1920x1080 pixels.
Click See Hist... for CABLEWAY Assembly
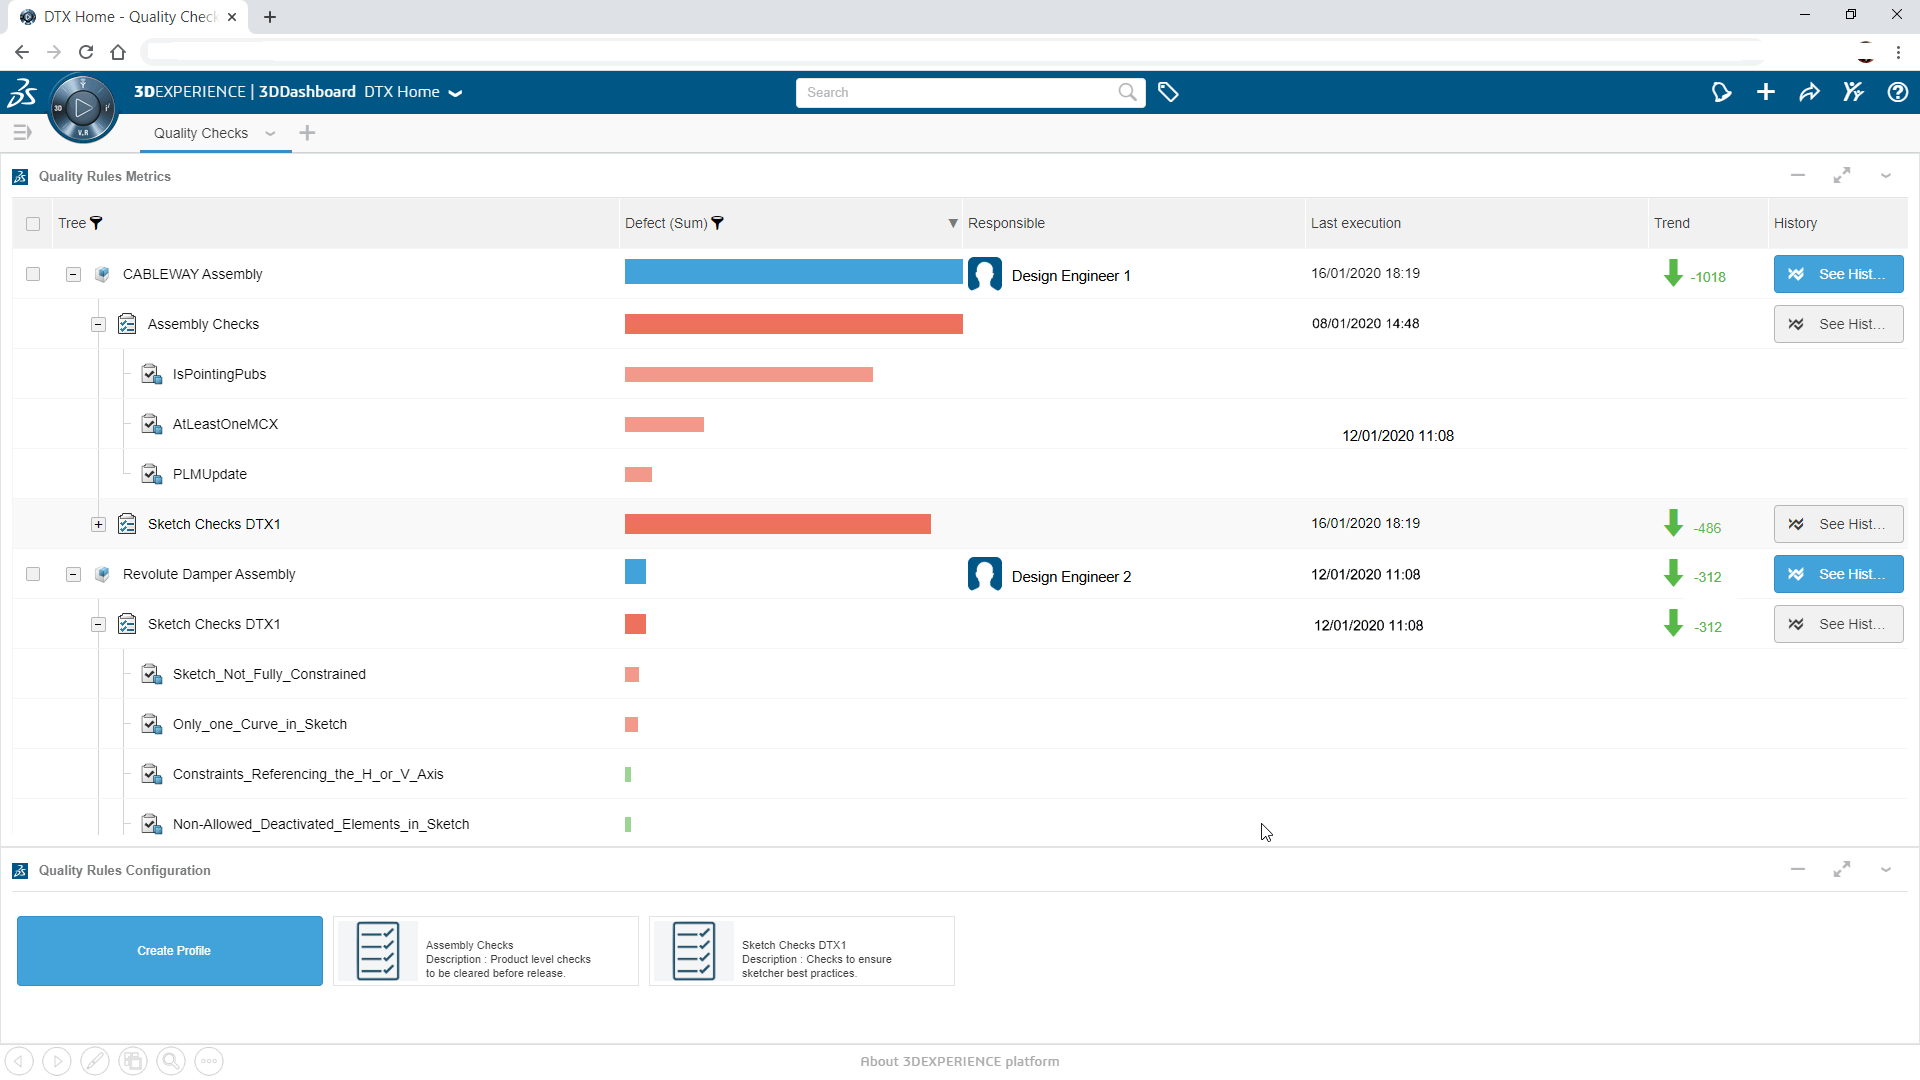1836,274
